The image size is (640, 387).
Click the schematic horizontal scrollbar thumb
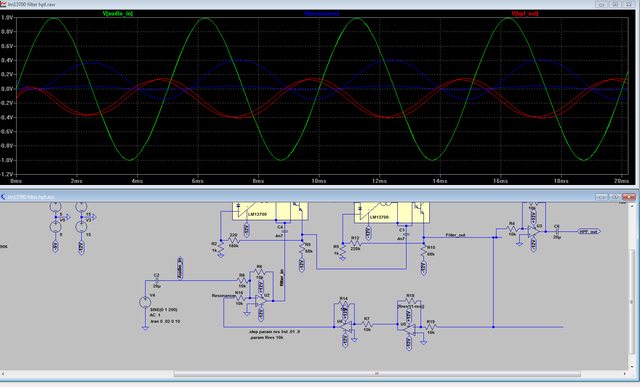377,373
